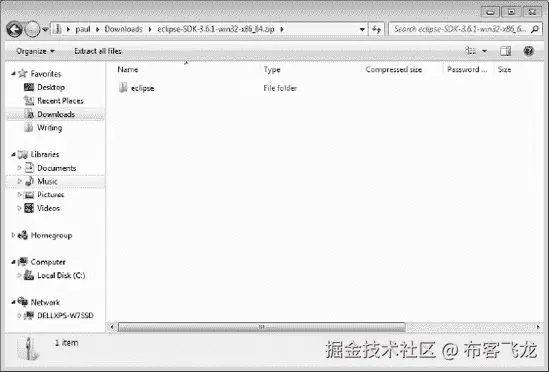The width and height of the screenshot is (549, 372).
Task: Expand the Homegroup arrow
Action: pos(13,235)
